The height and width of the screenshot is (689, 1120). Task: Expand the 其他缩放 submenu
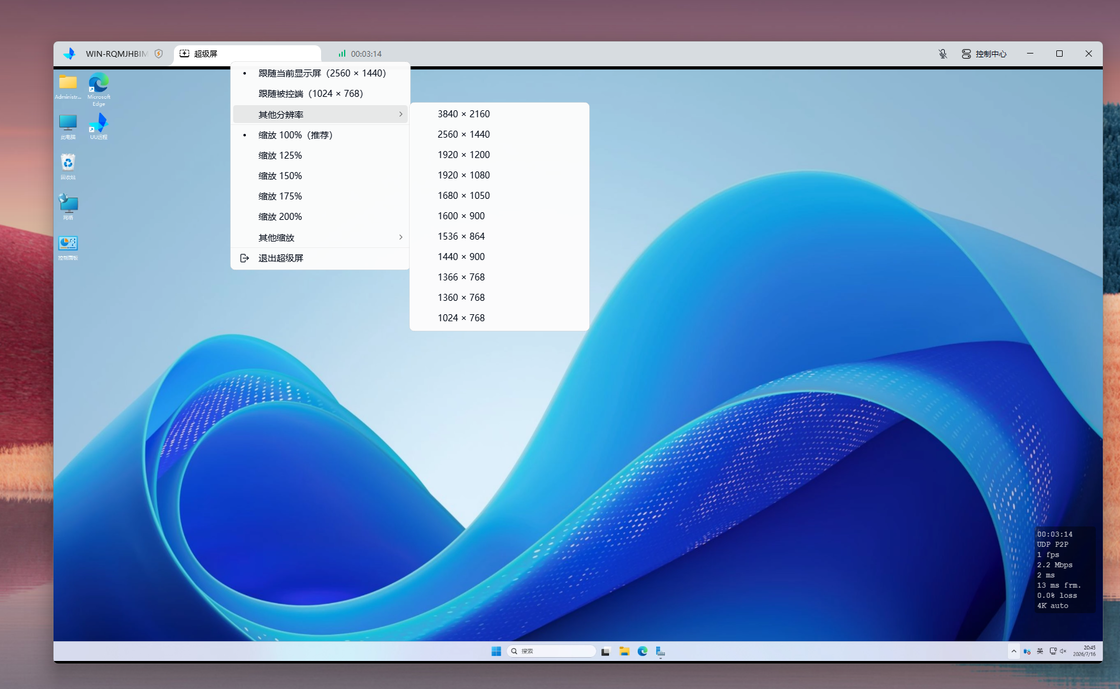320,237
